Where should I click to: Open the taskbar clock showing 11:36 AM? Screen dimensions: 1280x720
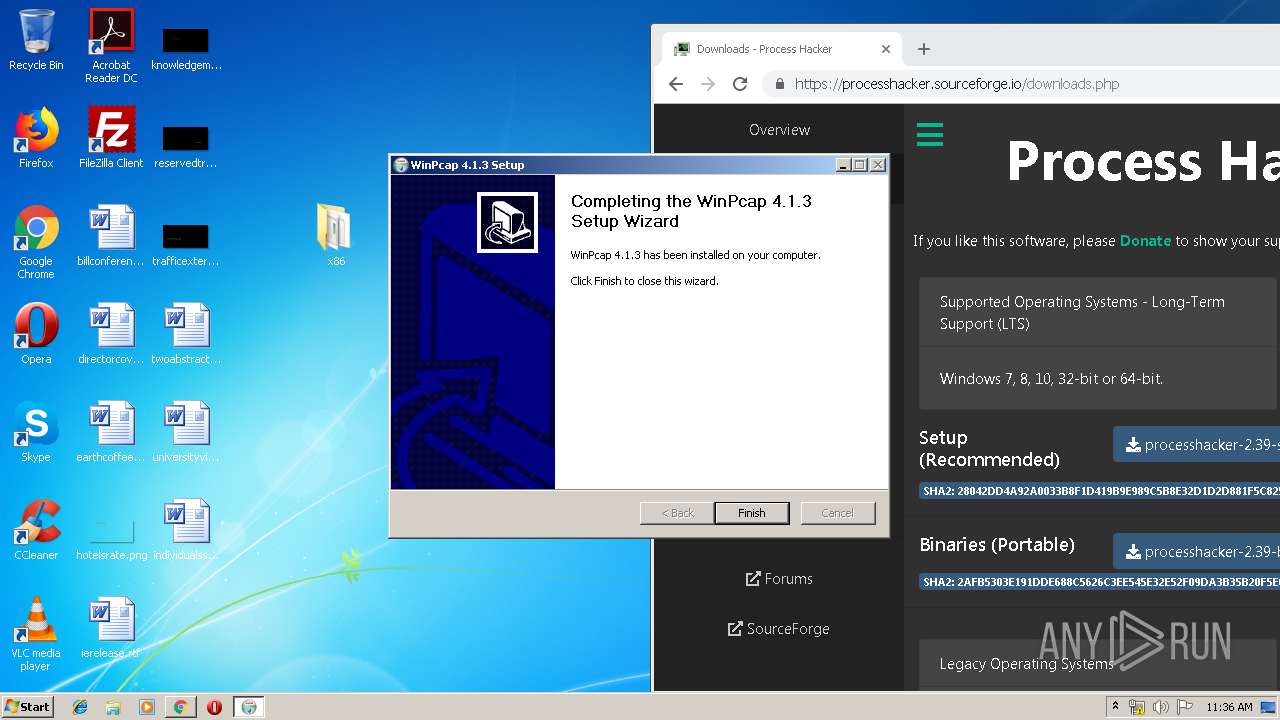click(1229, 707)
